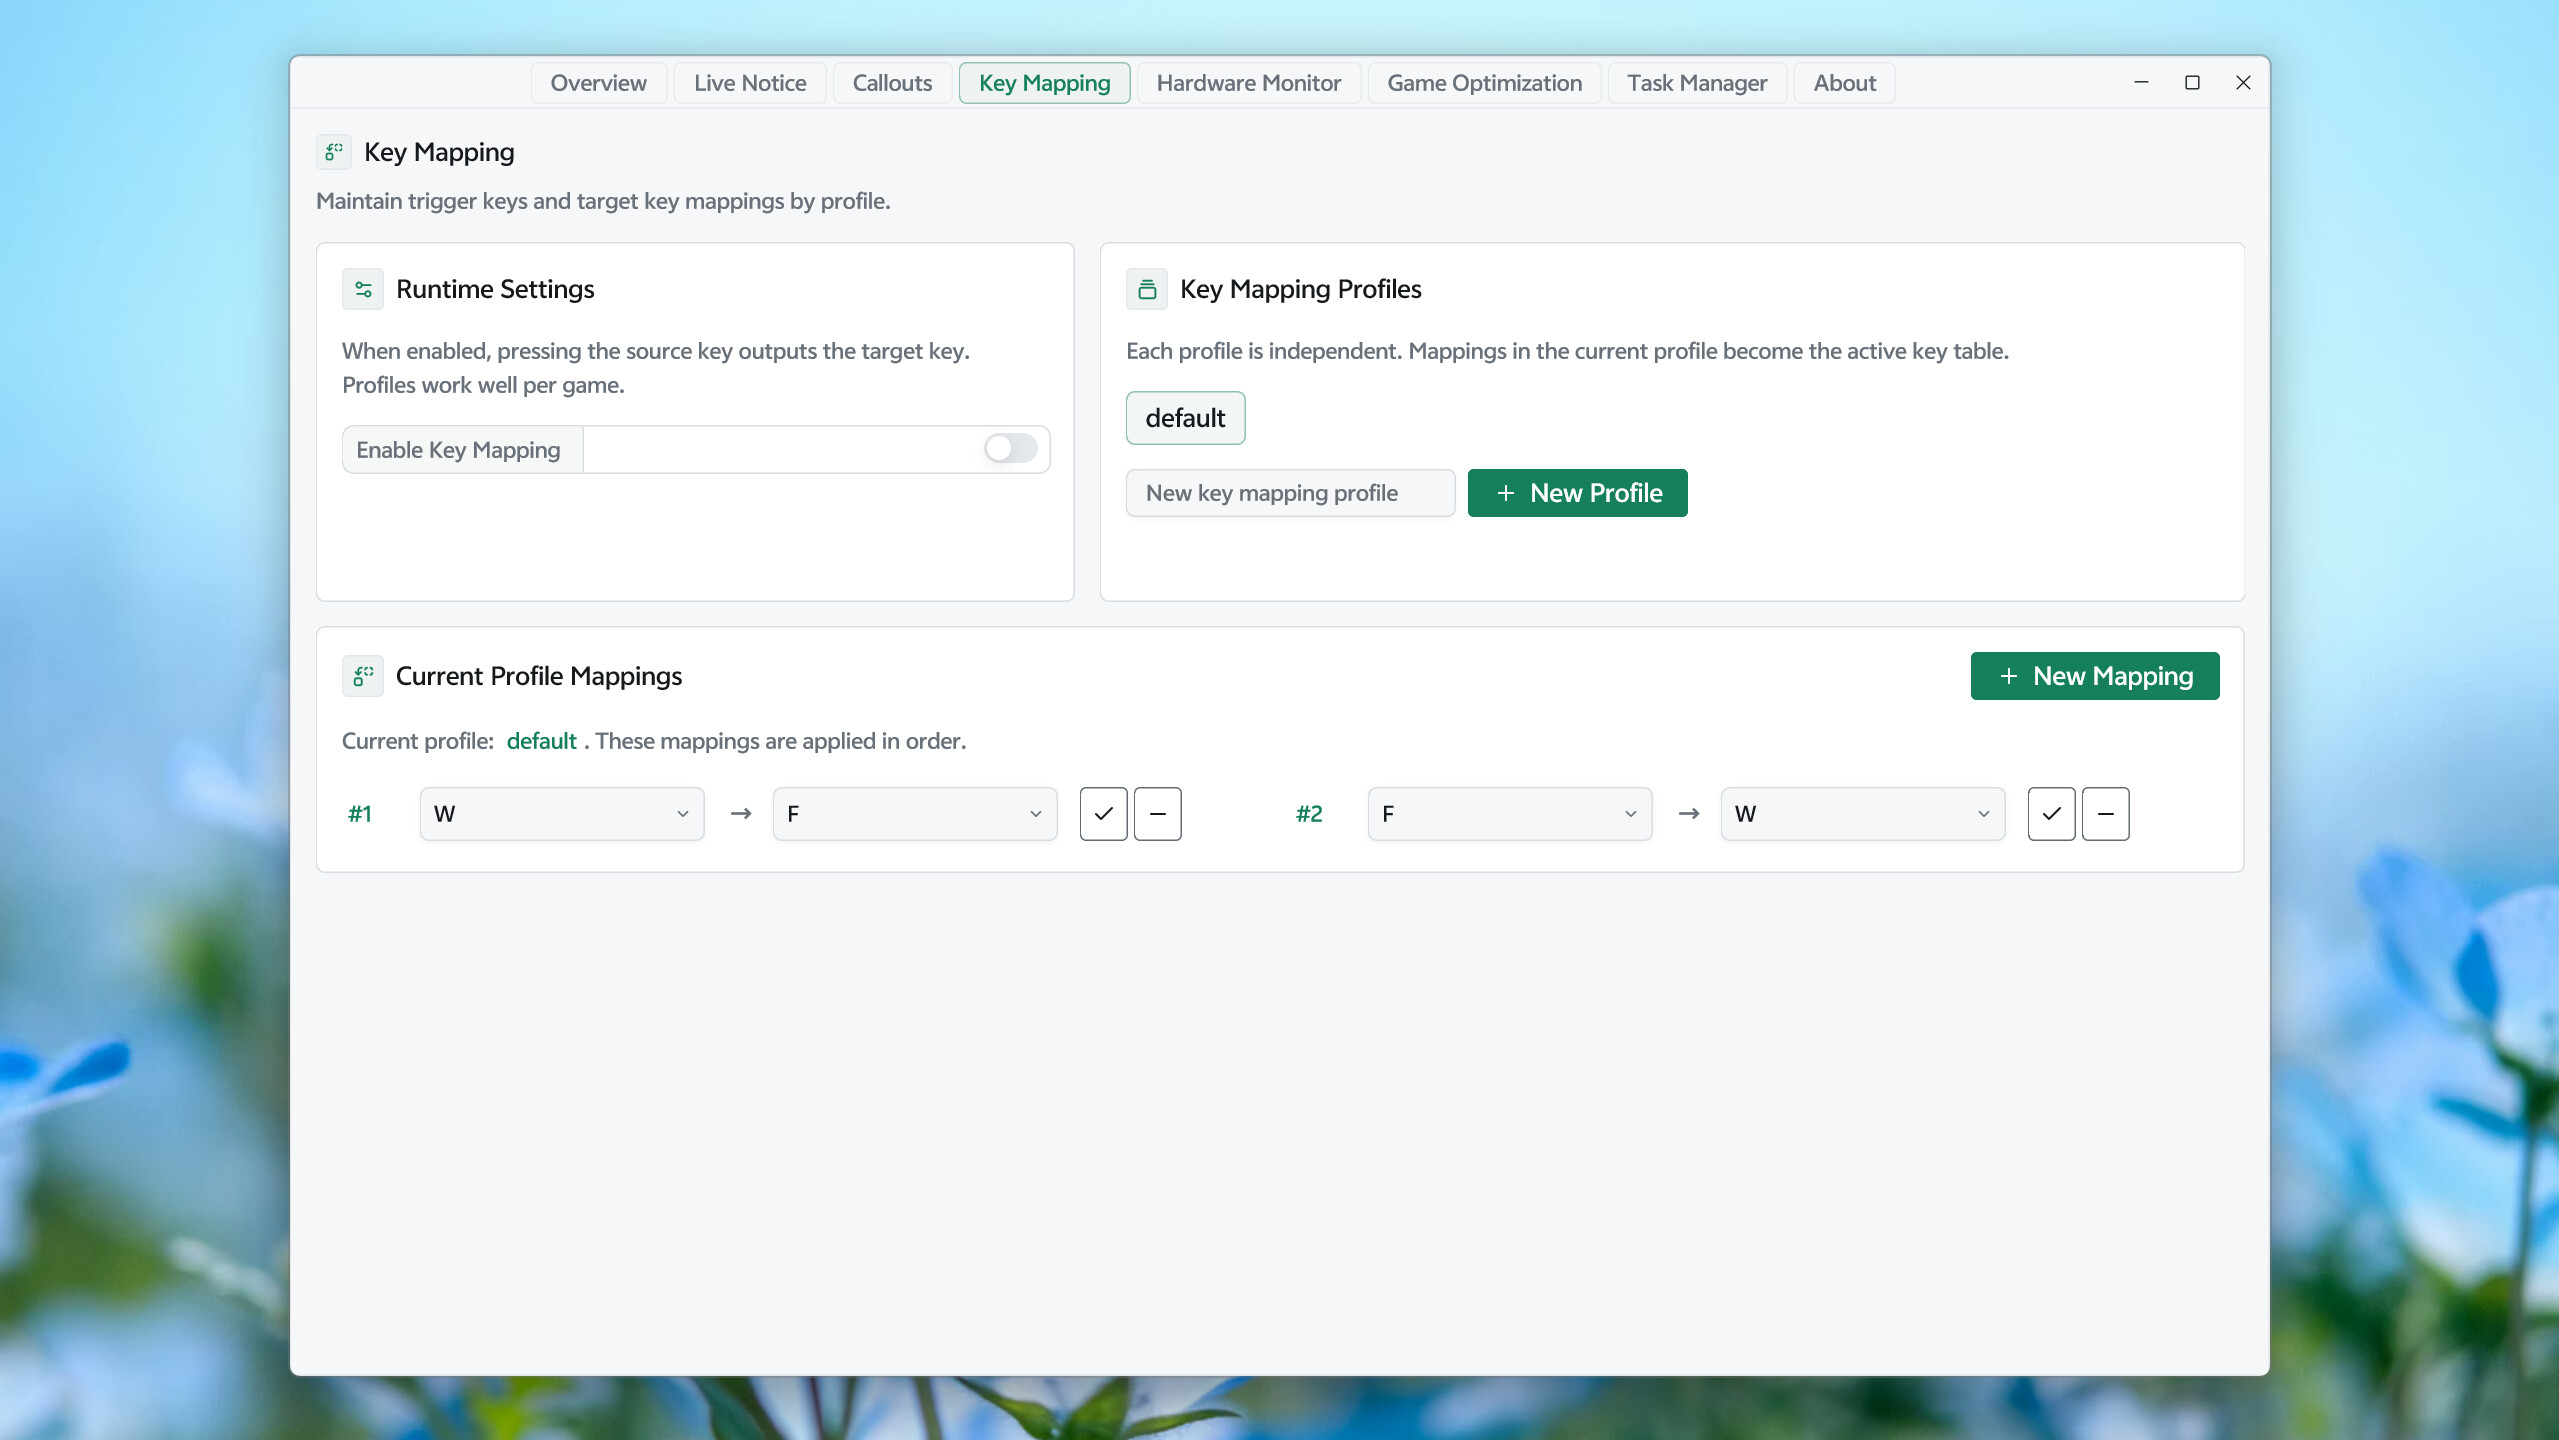Viewport: 2559px width, 1440px height.
Task: Select the Key Mapping tab
Action: 1044,83
